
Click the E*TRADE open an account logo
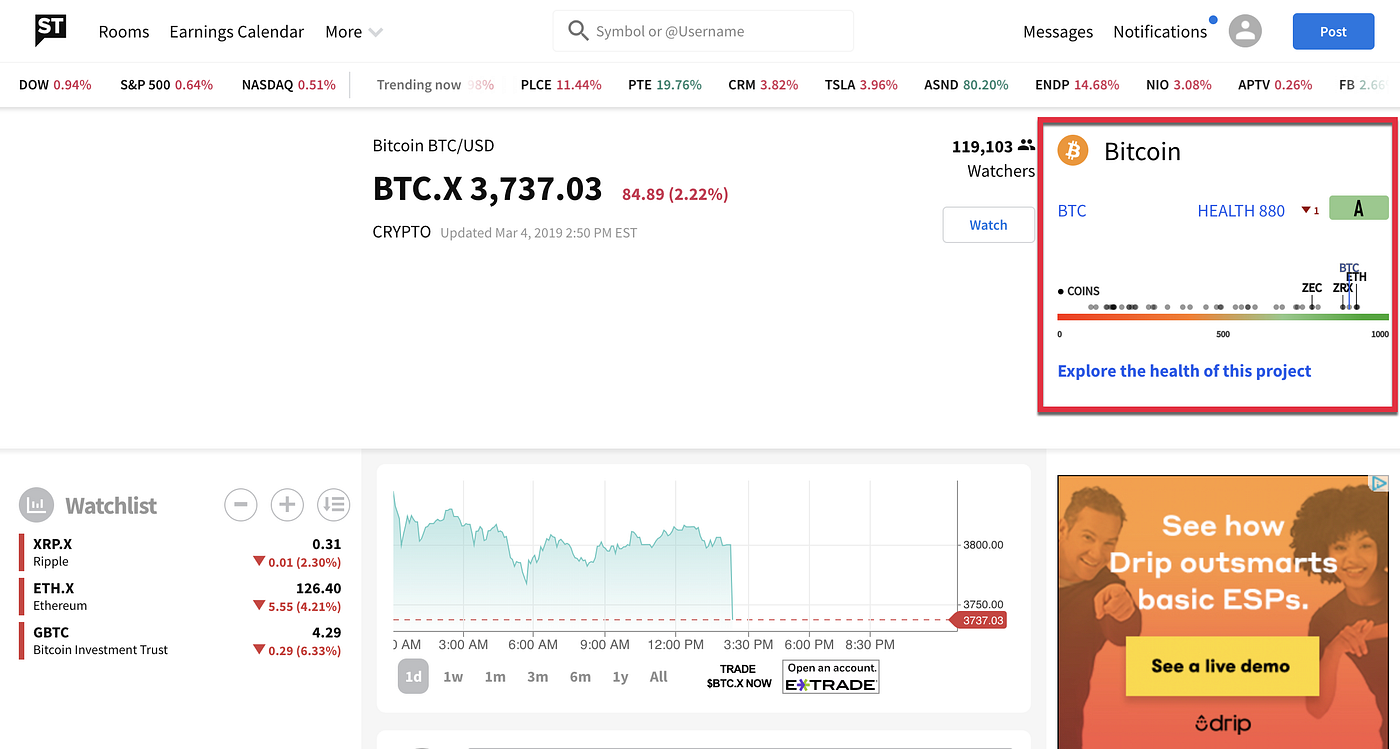coord(830,677)
